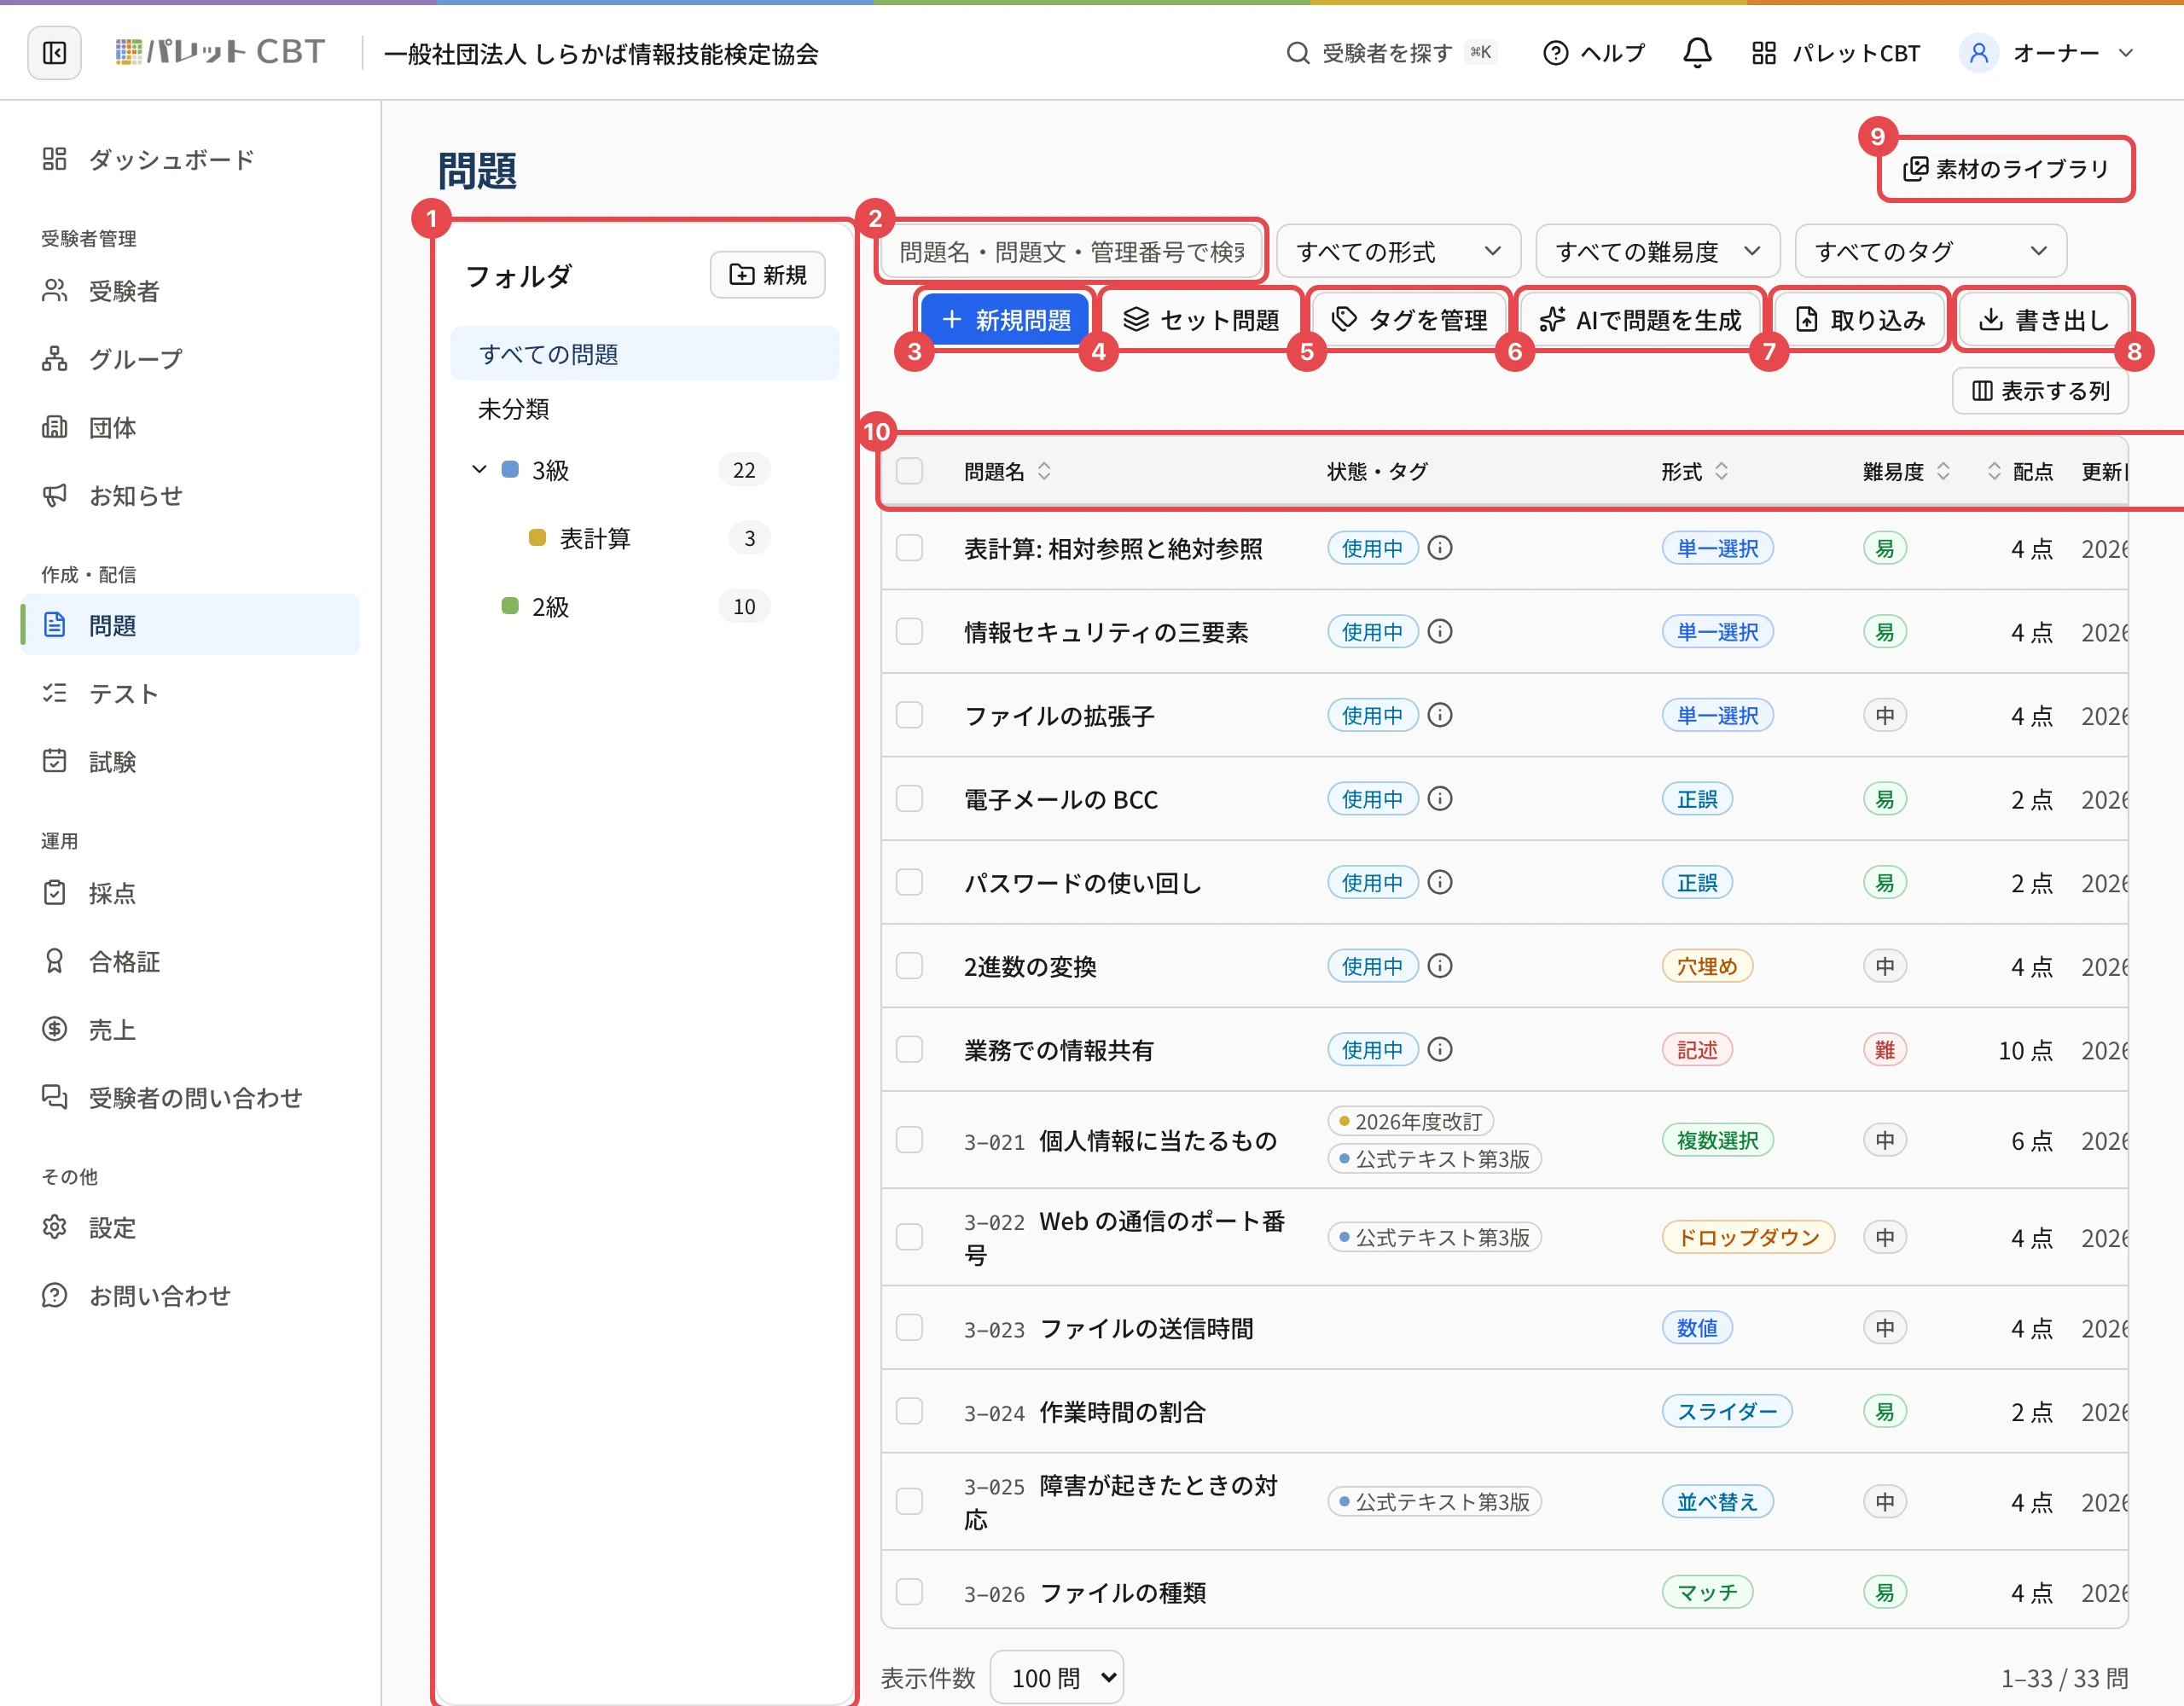Screen dimensions: 2184x1706
Task: Check the box for 3-021 個人情報に当たるもの row
Action: click(909, 1140)
